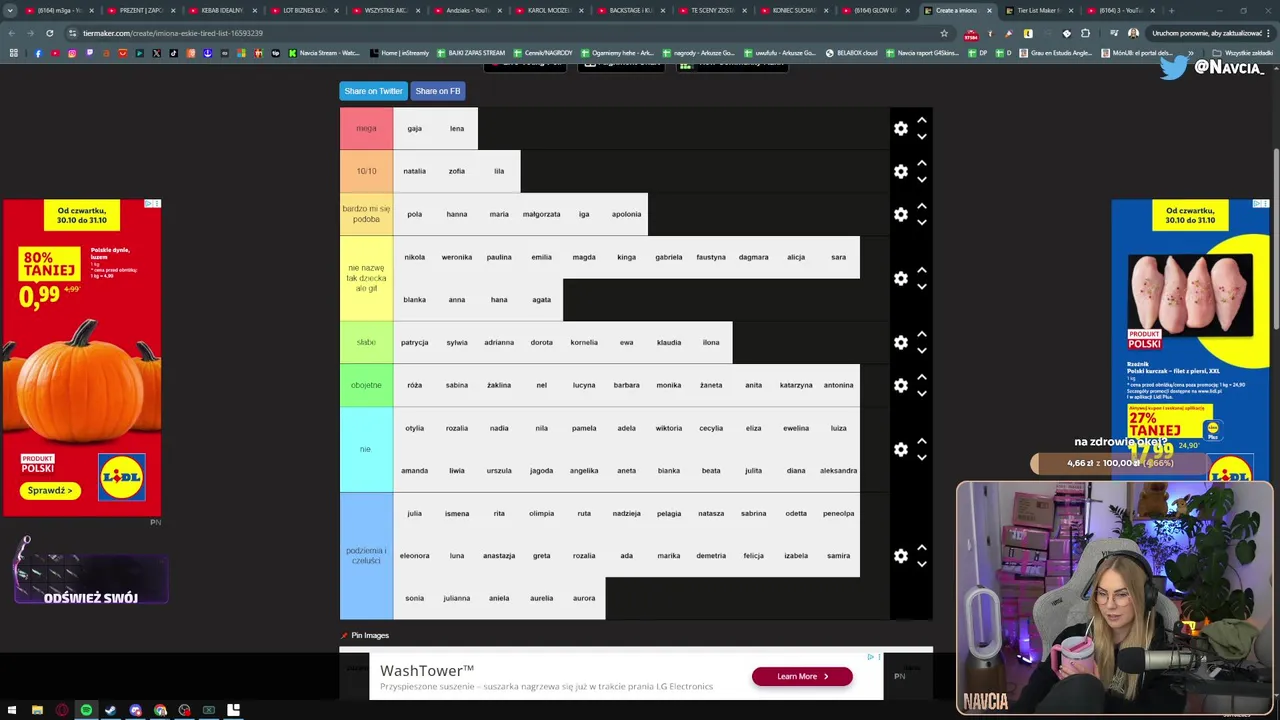This screenshot has width=1280, height=720.
Task: Select the 'aurora' name tile
Action: pyautogui.click(x=584, y=598)
